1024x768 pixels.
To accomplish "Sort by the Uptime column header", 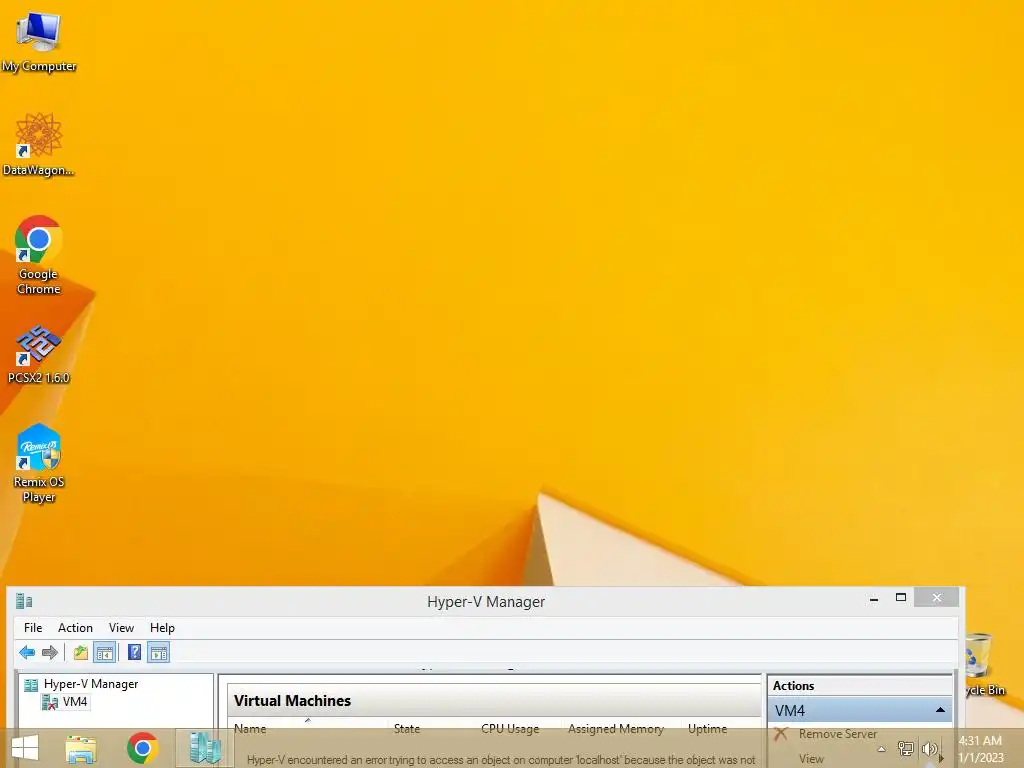I will [x=707, y=728].
